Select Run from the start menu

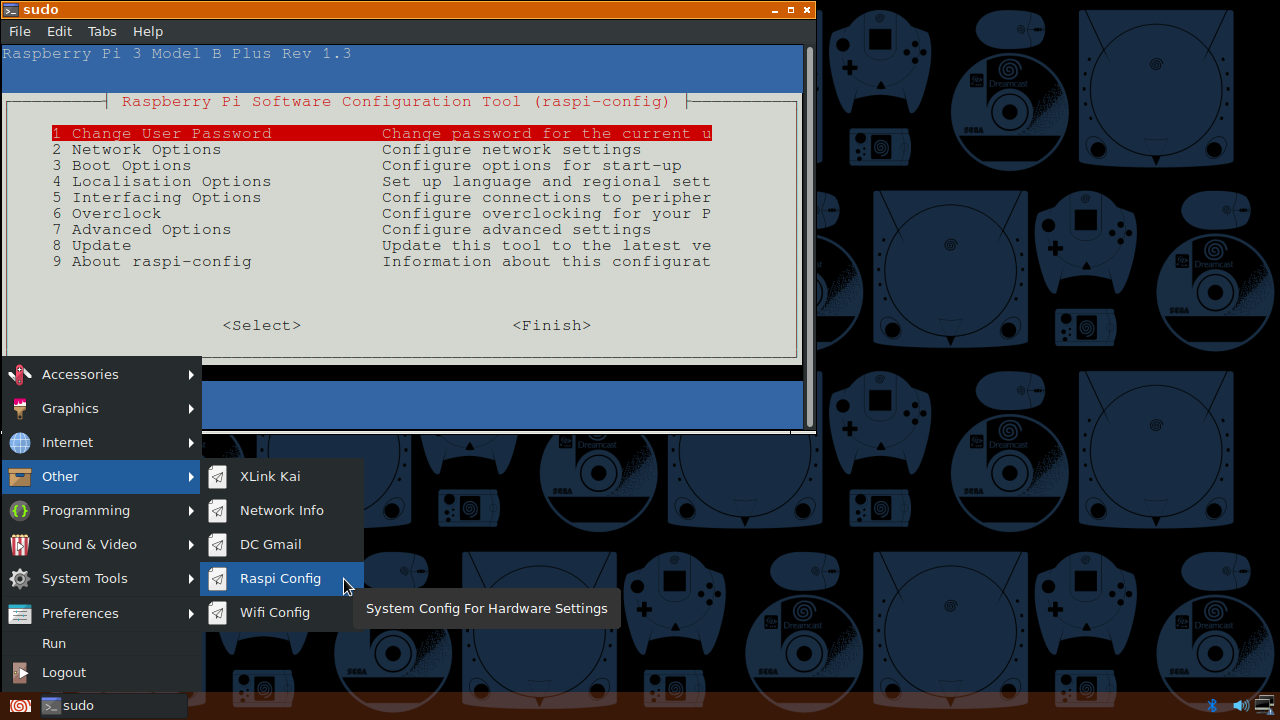[x=101, y=644]
